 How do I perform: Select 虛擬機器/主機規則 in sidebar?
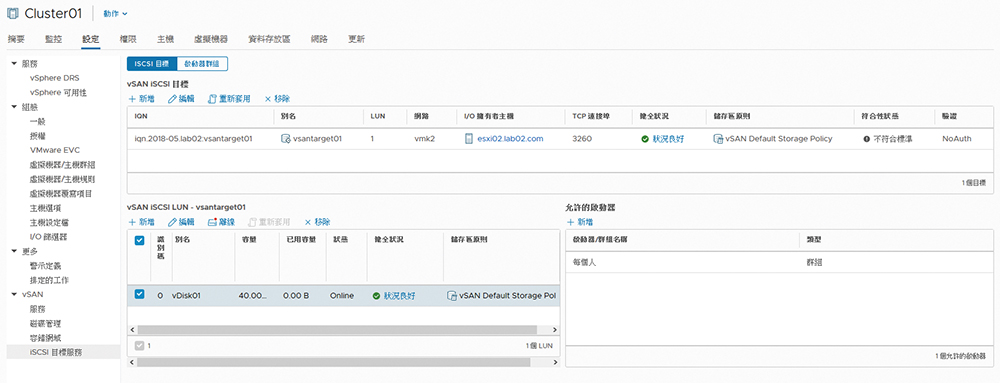click(62, 179)
